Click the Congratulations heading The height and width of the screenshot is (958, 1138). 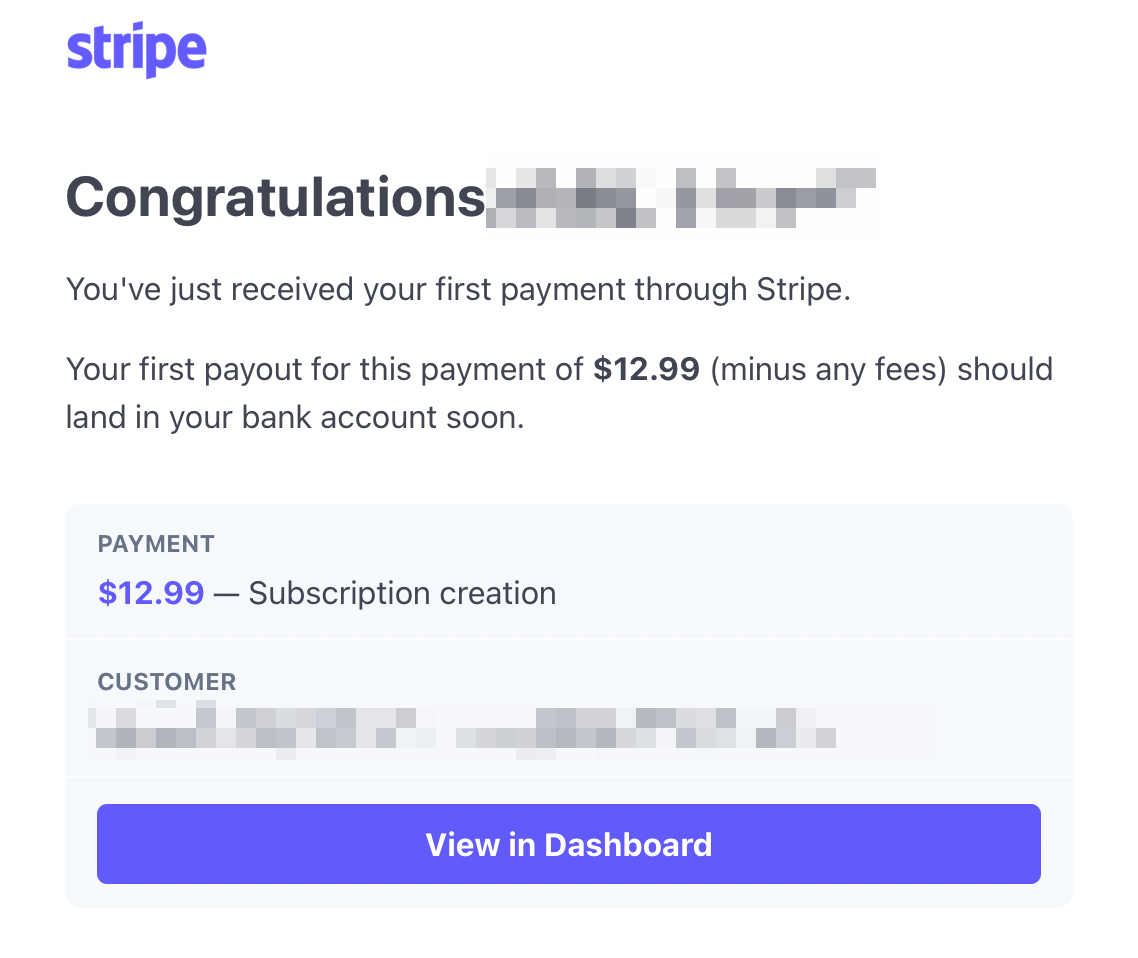pyautogui.click(x=275, y=197)
